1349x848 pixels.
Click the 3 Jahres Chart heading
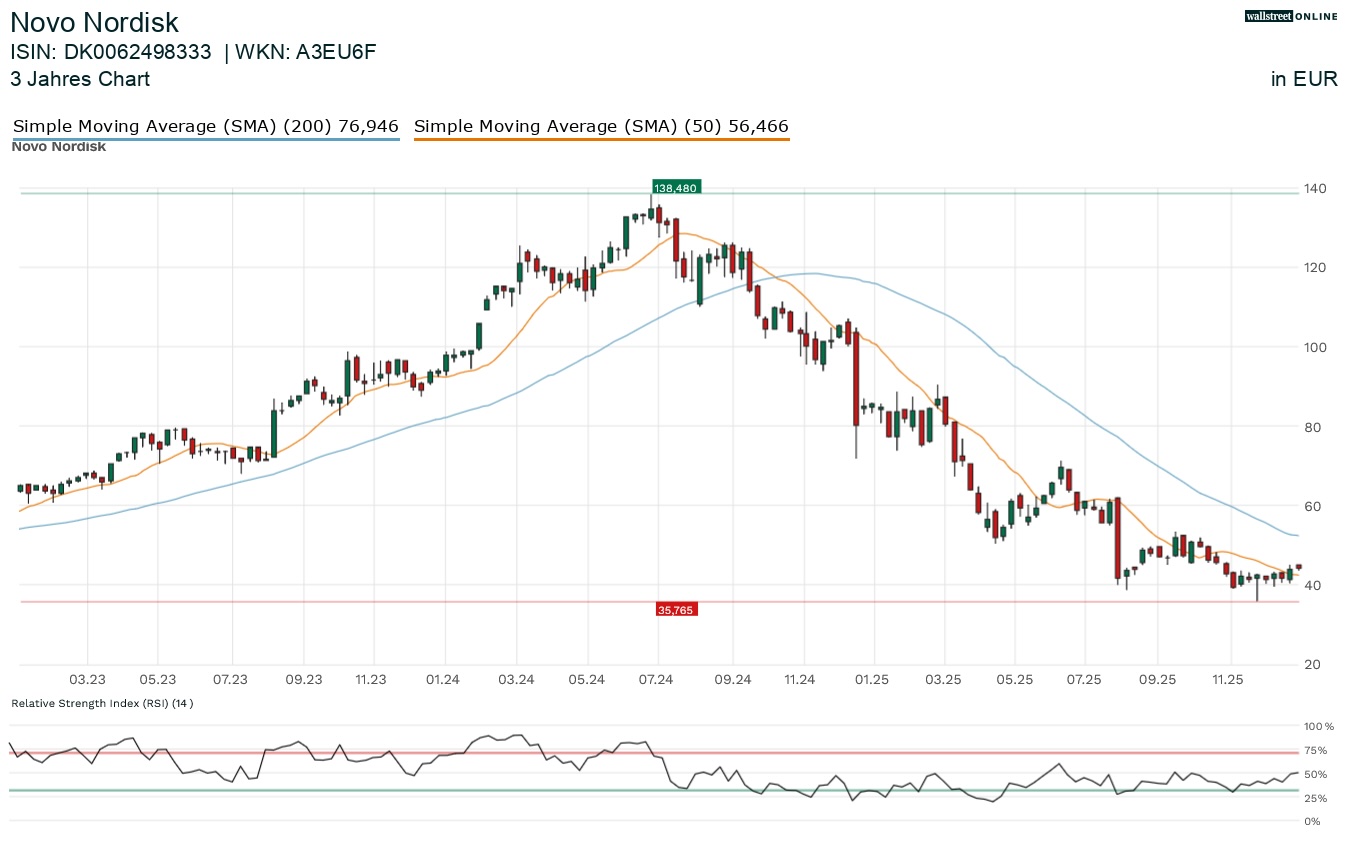tap(80, 79)
